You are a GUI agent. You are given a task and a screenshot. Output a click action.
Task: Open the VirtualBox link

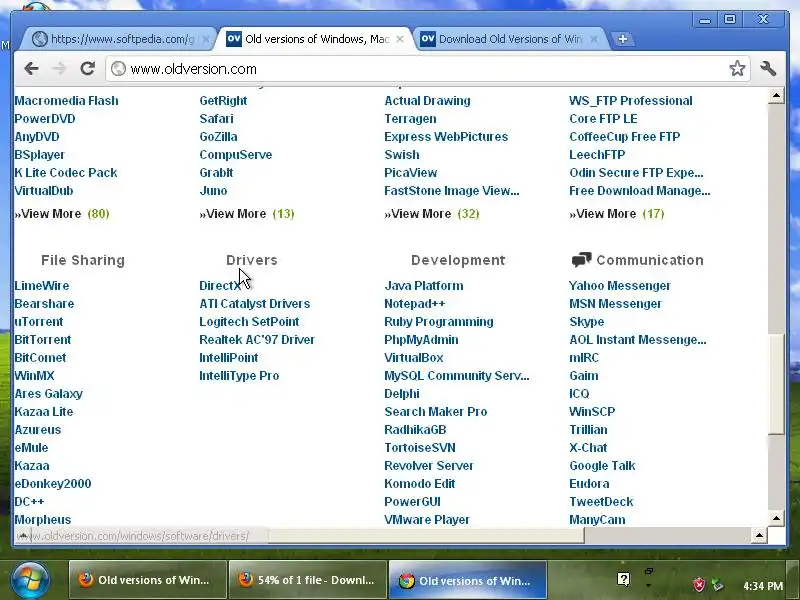click(x=414, y=358)
